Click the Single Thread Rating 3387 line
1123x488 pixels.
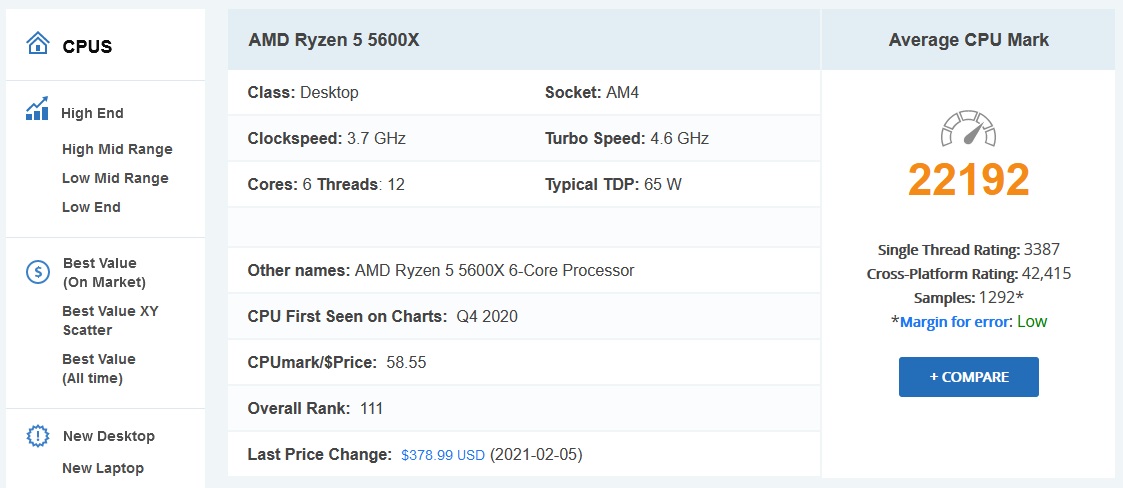[x=968, y=250]
